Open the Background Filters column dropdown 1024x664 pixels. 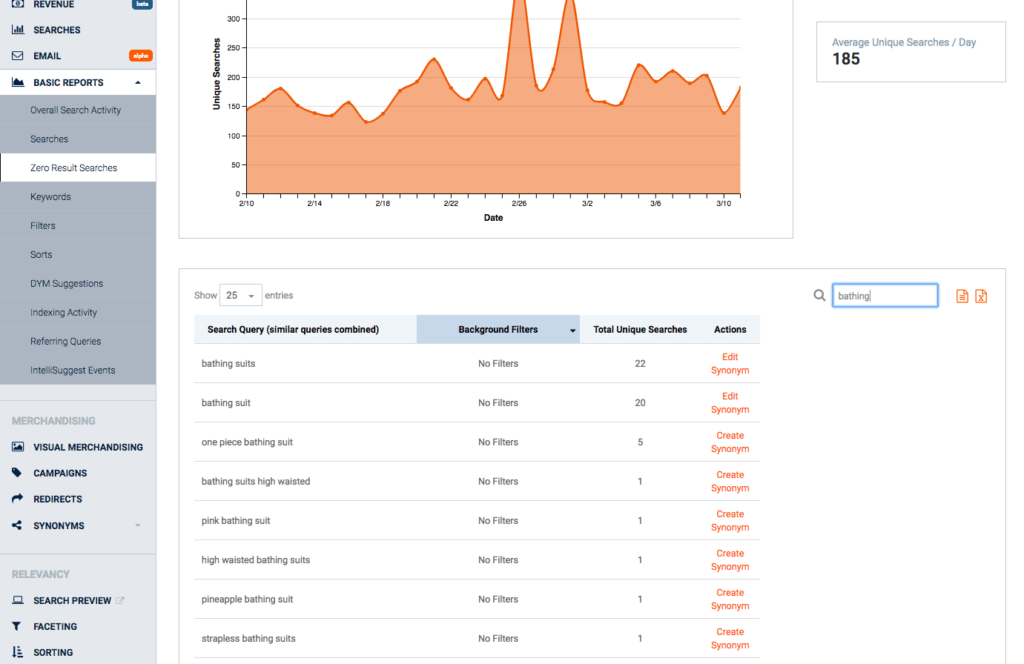click(x=571, y=329)
